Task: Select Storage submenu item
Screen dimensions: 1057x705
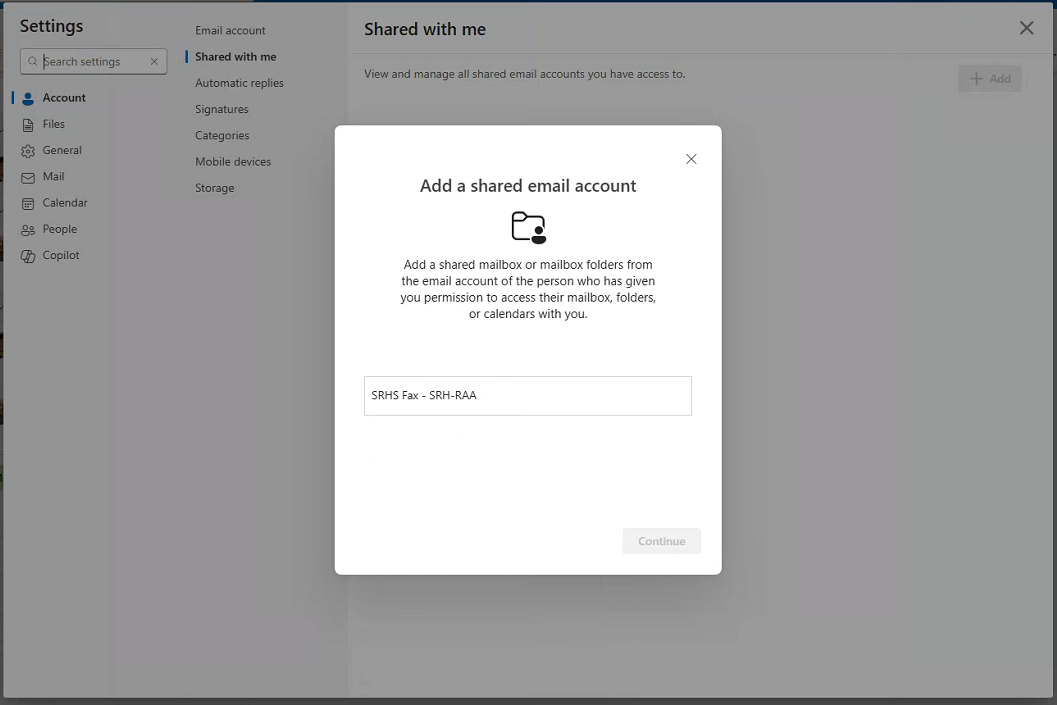Action: pyautogui.click(x=214, y=188)
